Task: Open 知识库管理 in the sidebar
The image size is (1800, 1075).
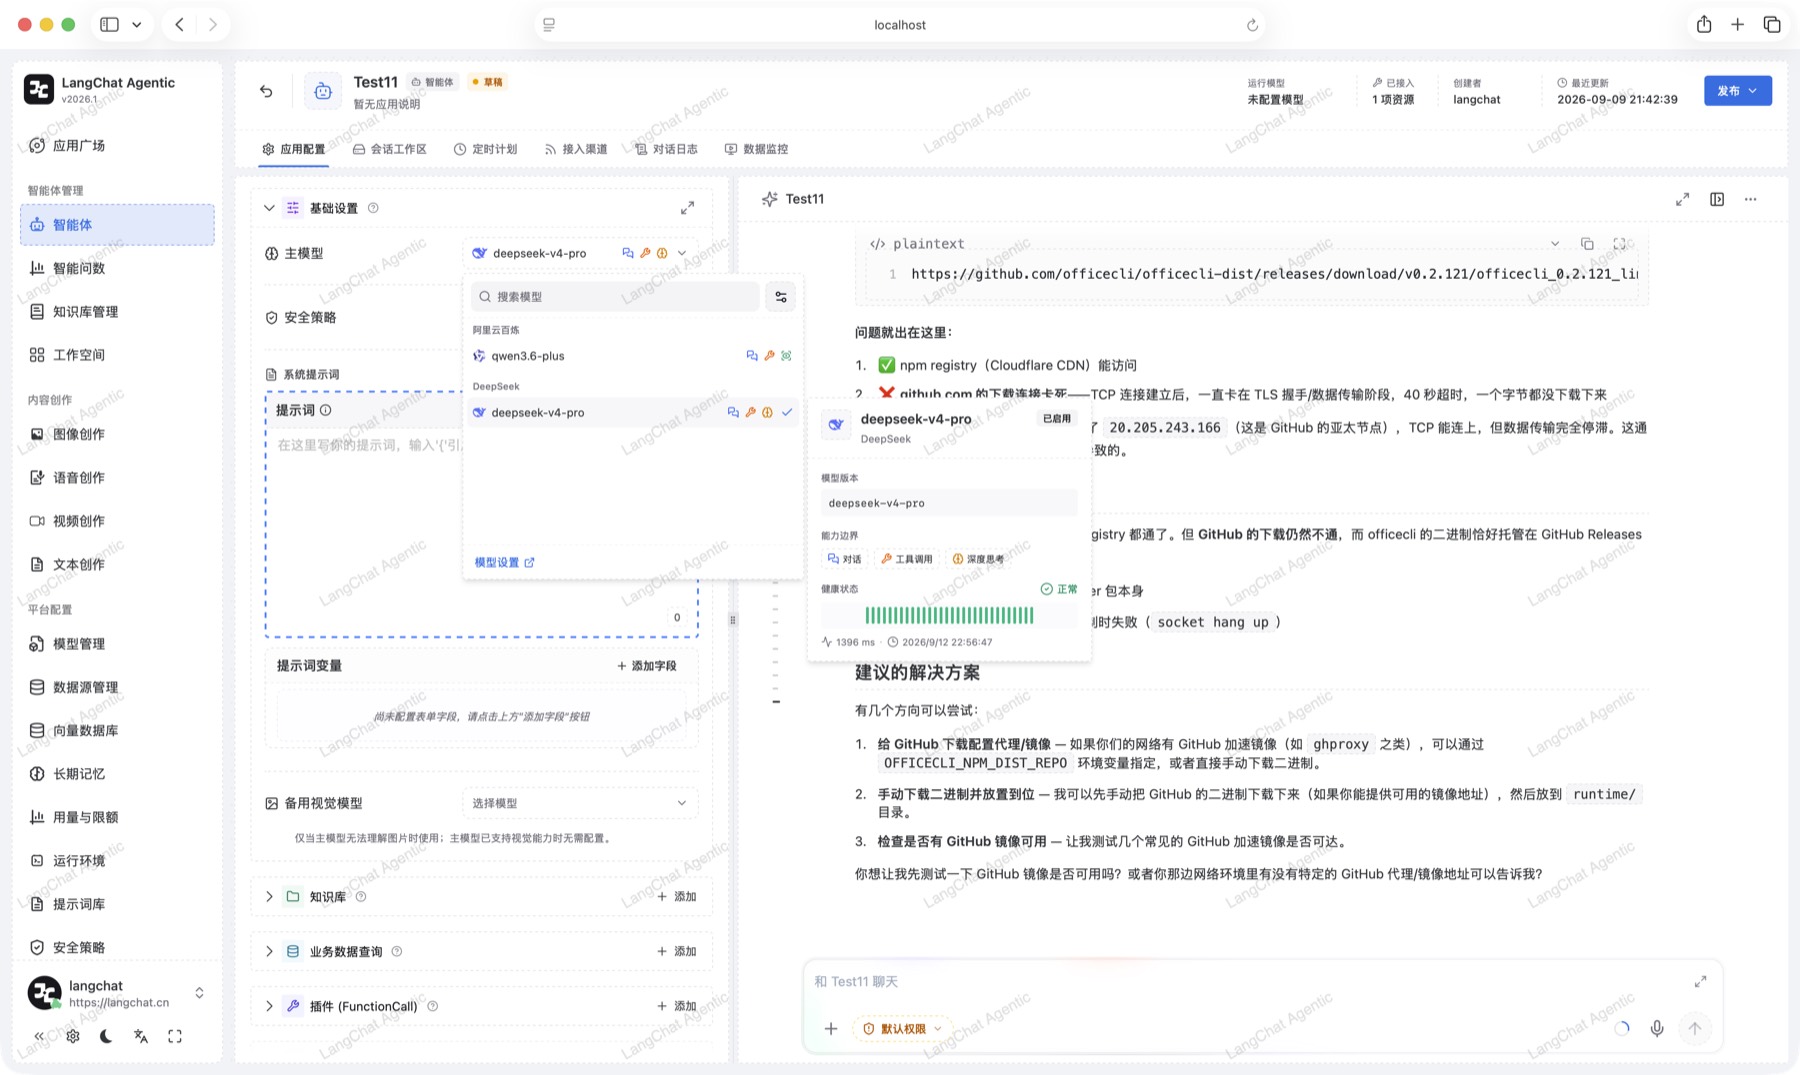Action: coord(117,312)
